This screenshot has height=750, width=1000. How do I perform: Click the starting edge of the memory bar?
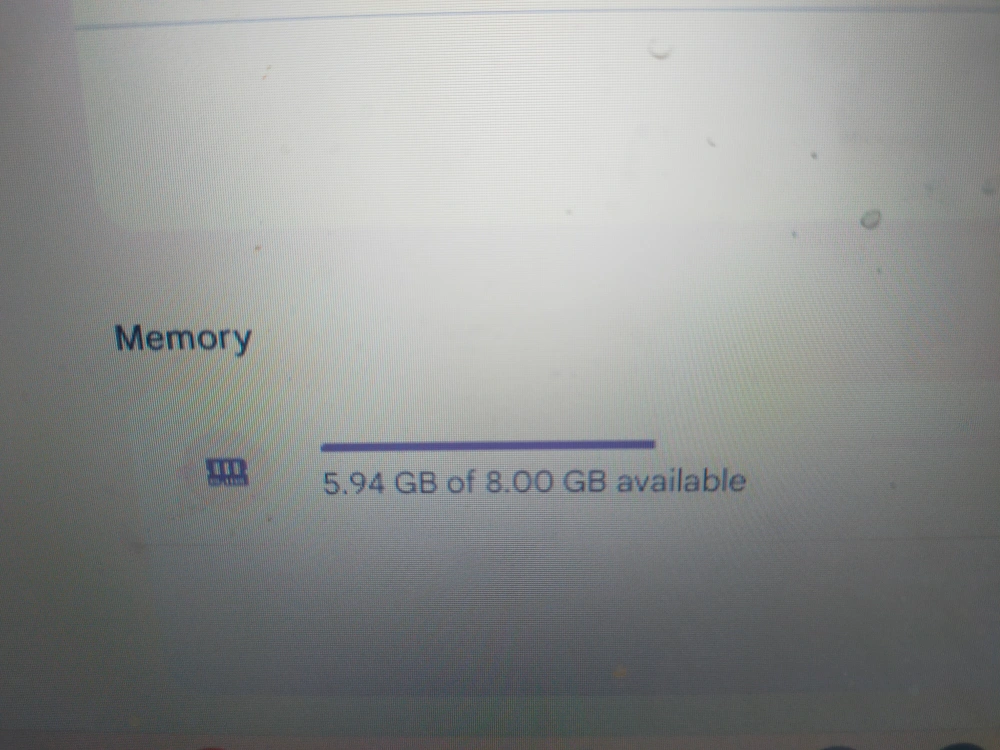pos(325,447)
